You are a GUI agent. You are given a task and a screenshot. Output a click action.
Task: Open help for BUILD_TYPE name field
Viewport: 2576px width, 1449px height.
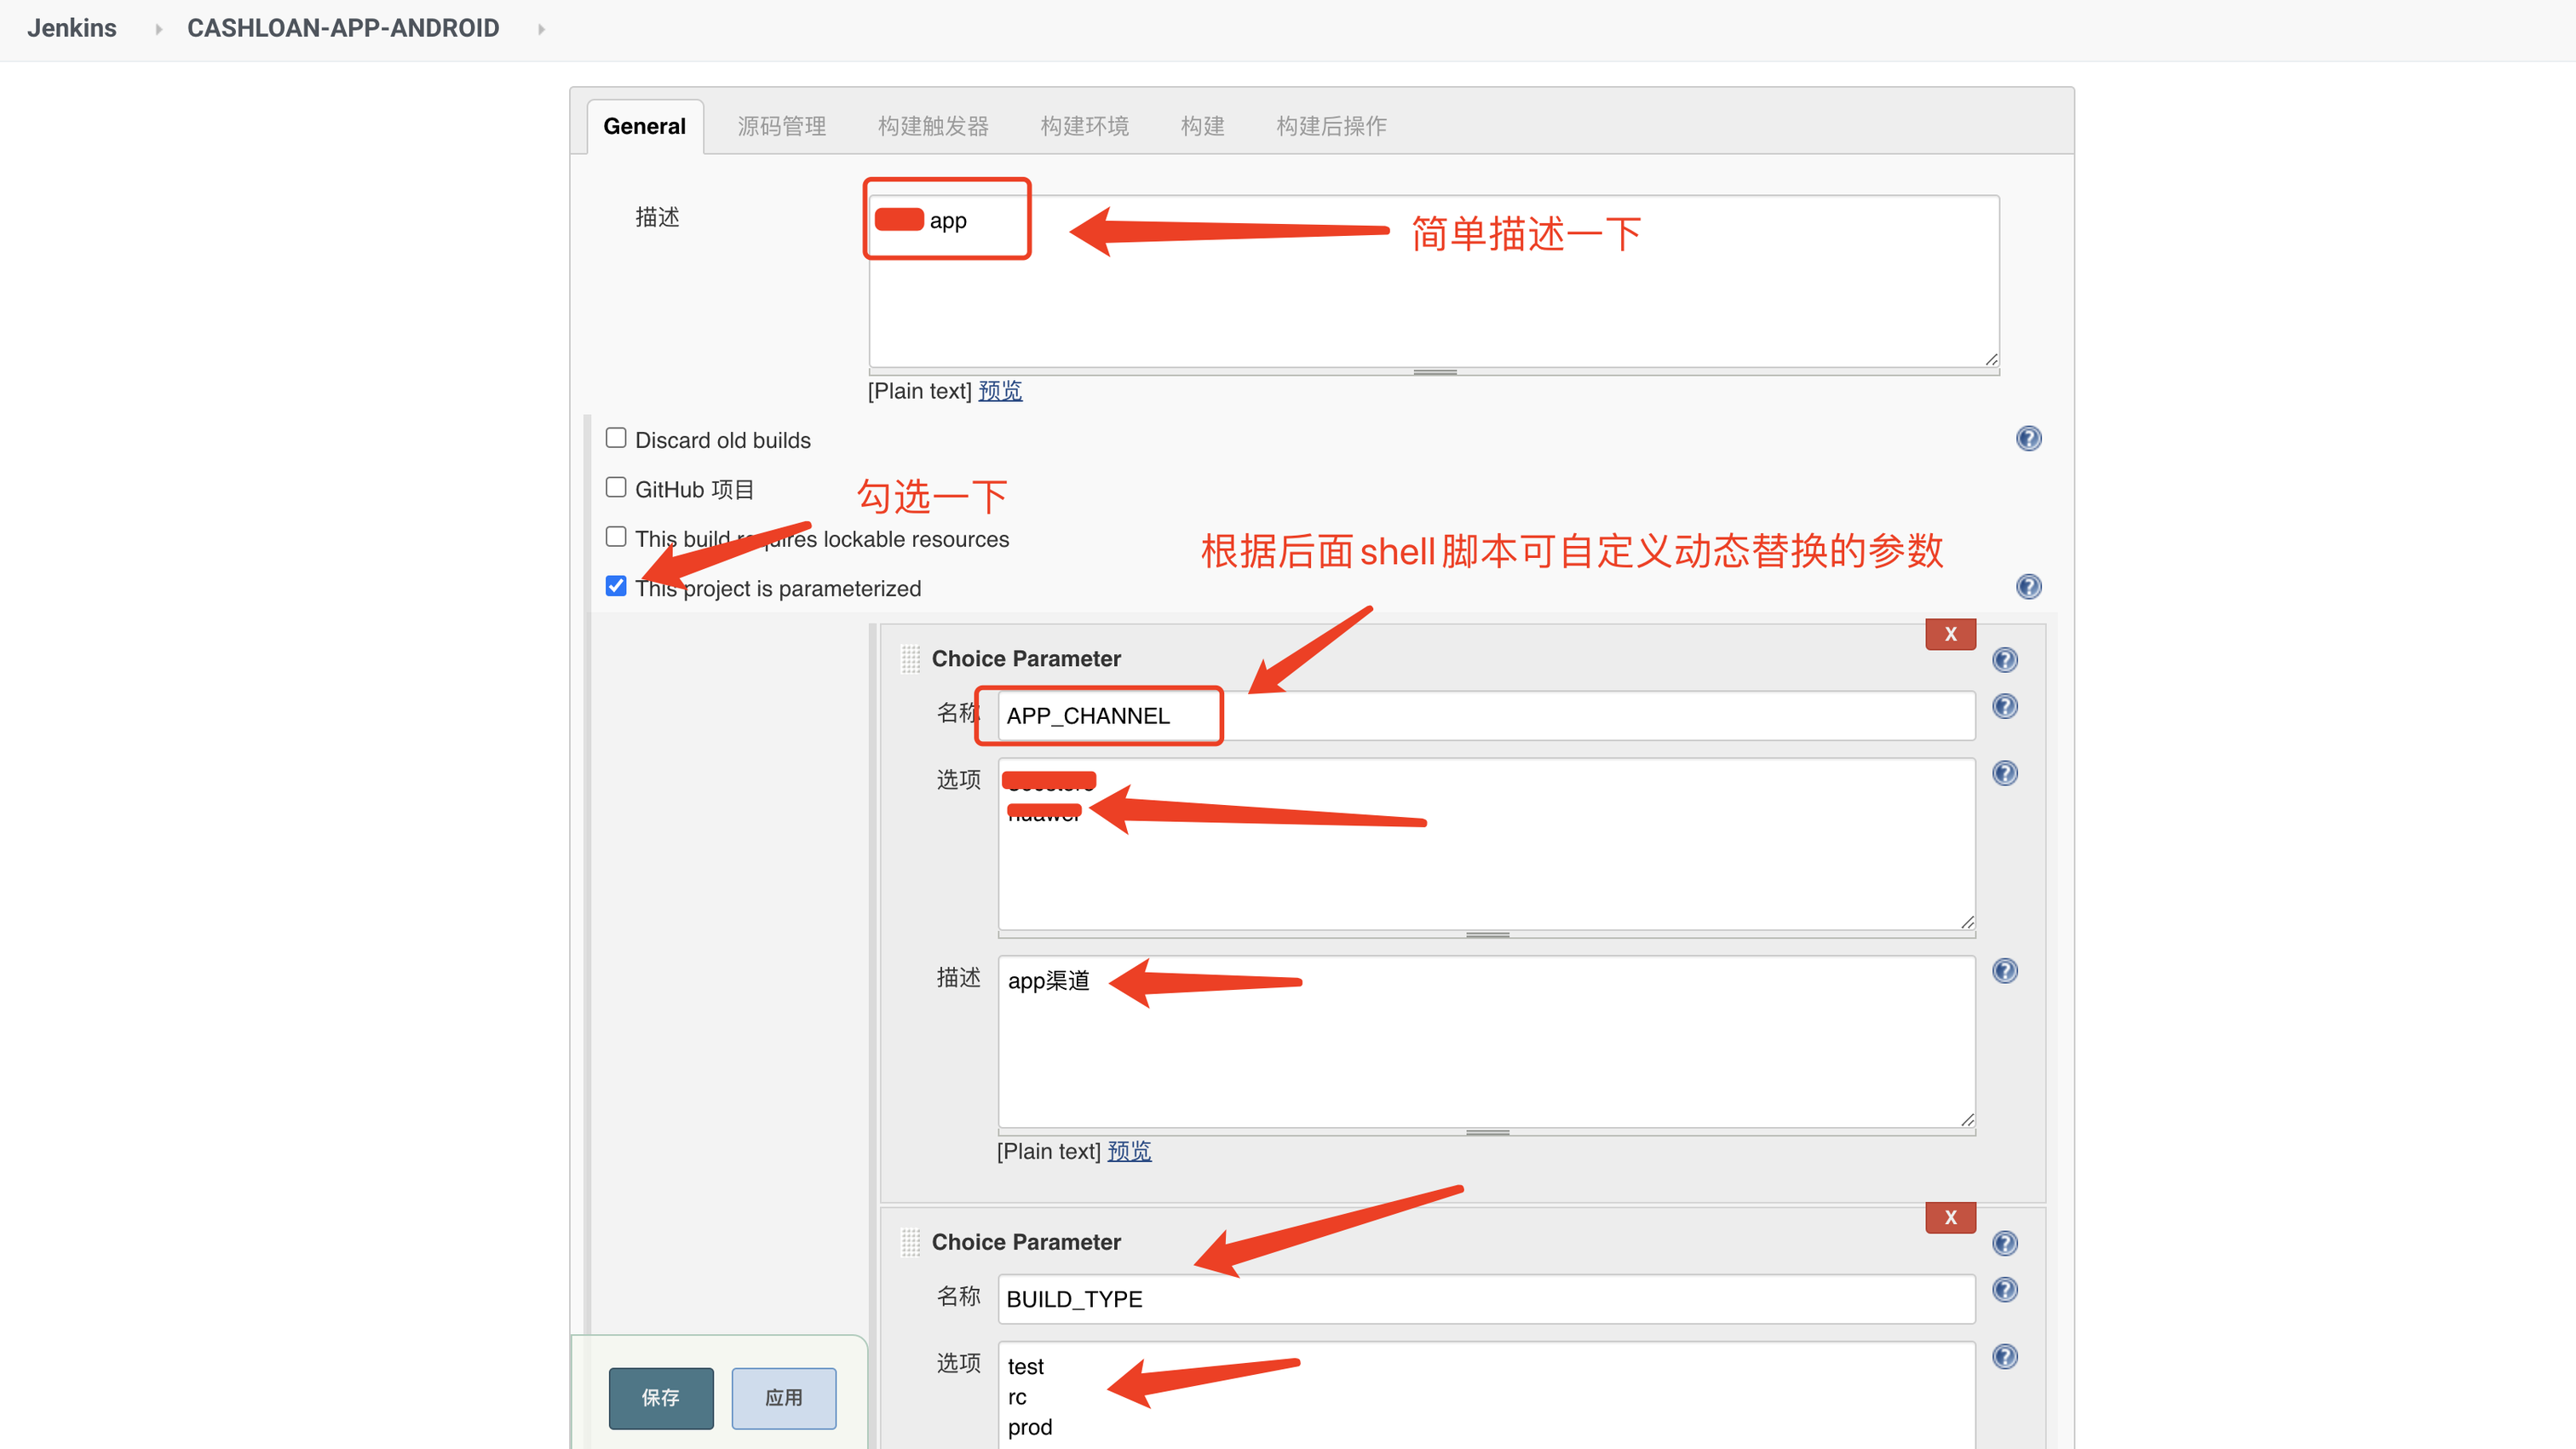(x=2004, y=1290)
